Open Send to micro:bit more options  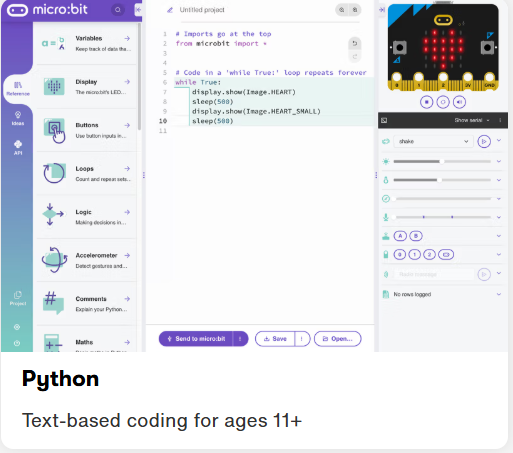[x=240, y=339]
